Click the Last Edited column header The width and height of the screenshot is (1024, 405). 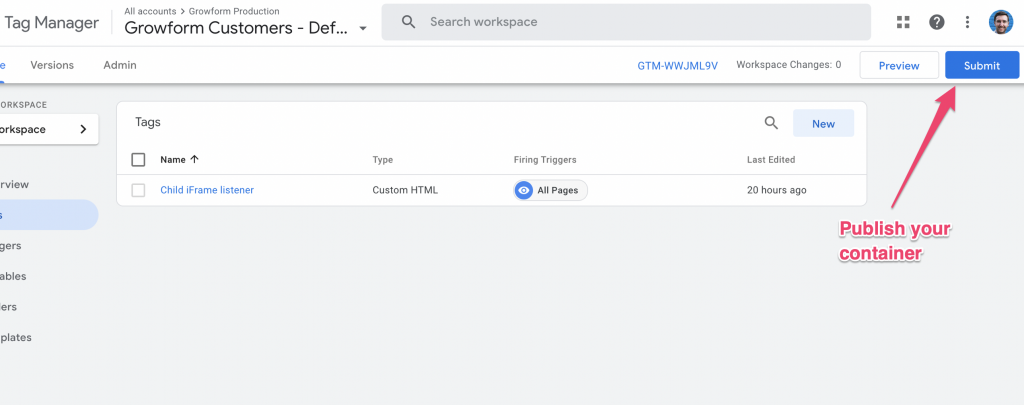pyautogui.click(x=771, y=159)
